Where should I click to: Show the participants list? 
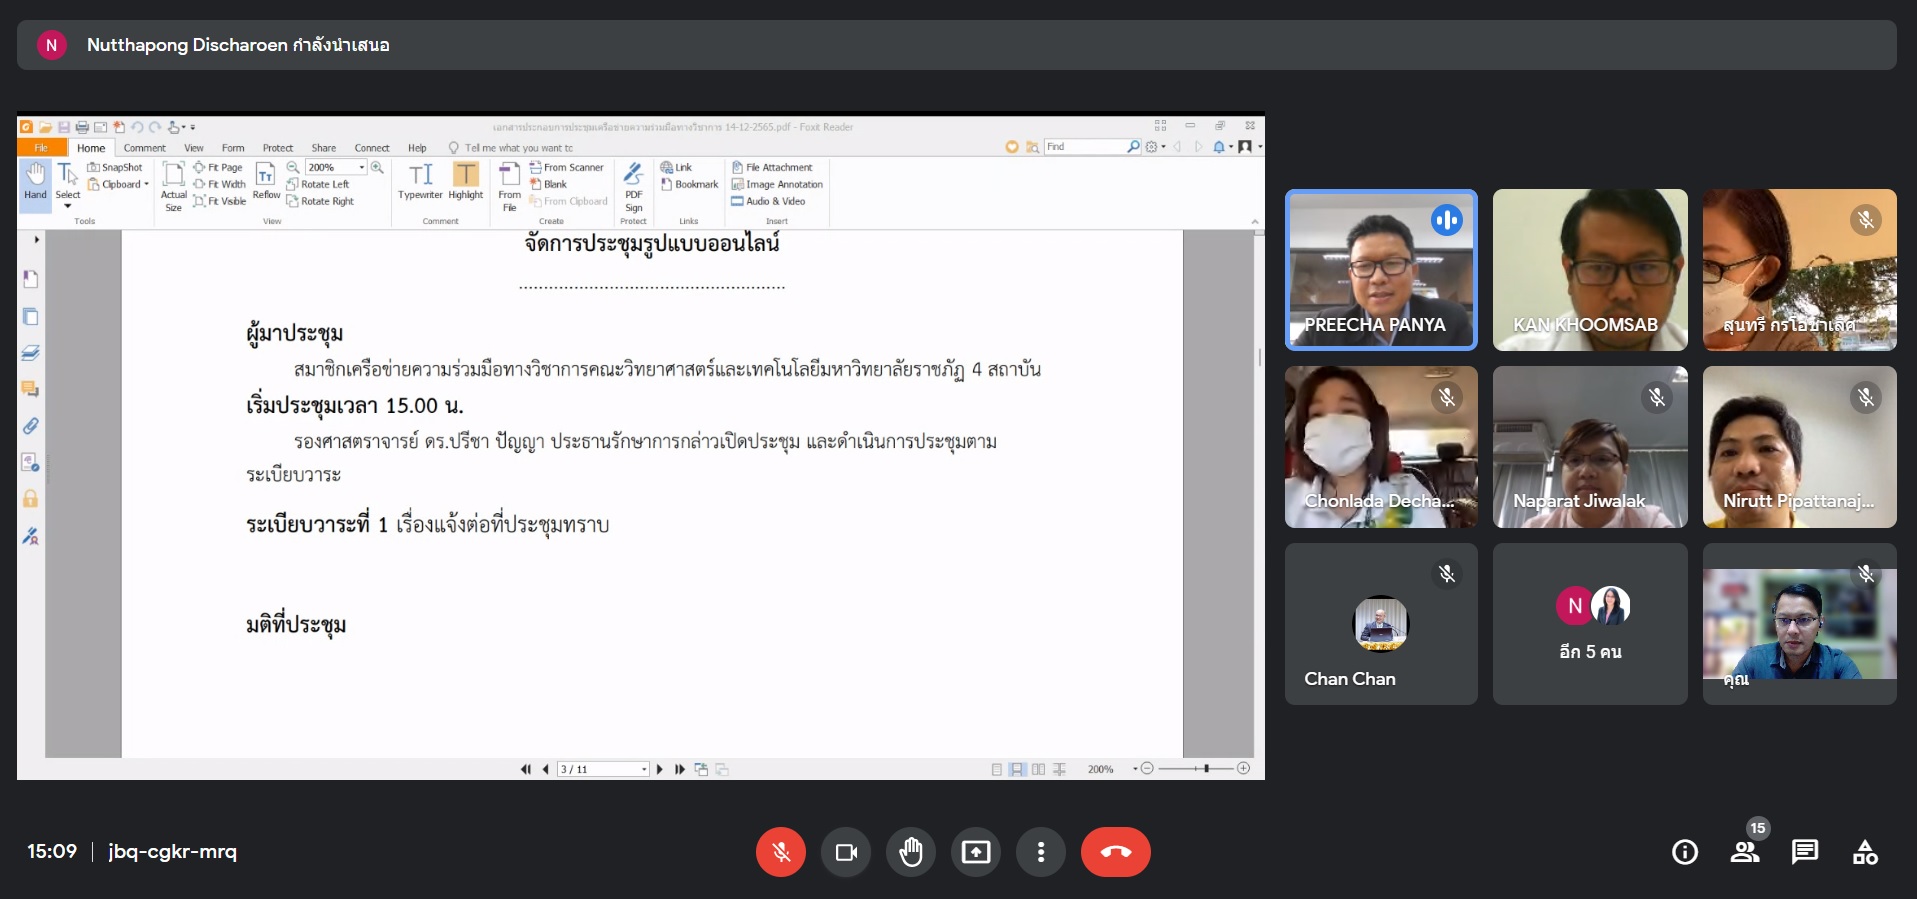click(1745, 852)
